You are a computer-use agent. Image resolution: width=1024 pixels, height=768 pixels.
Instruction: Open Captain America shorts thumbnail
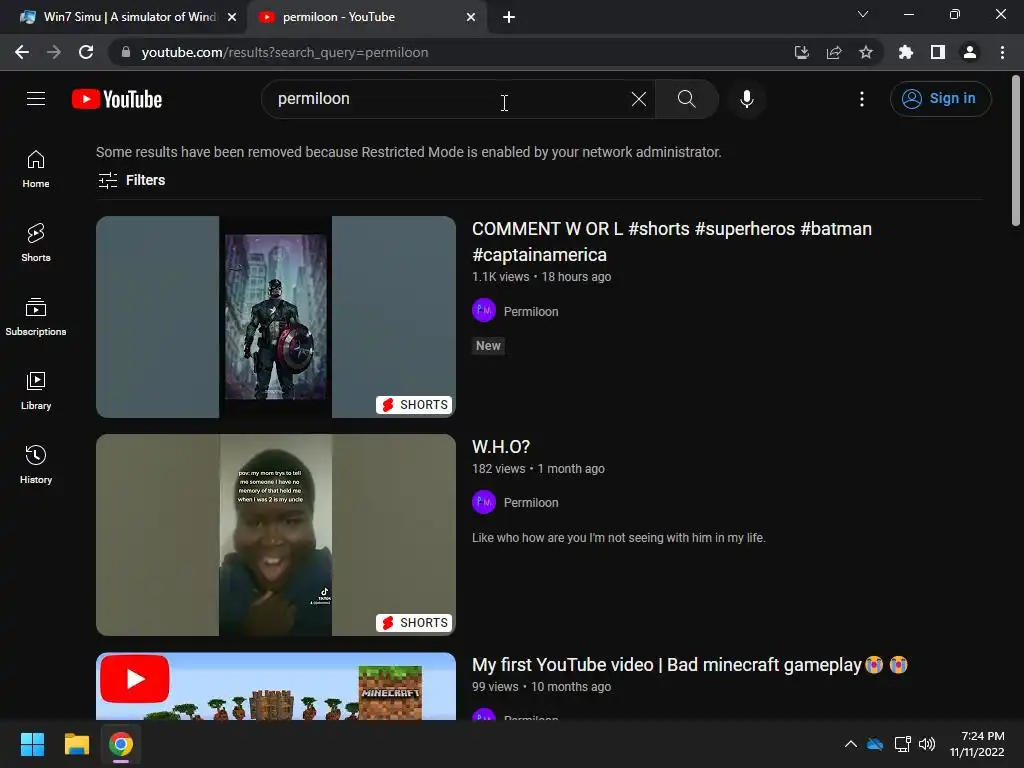(x=276, y=317)
